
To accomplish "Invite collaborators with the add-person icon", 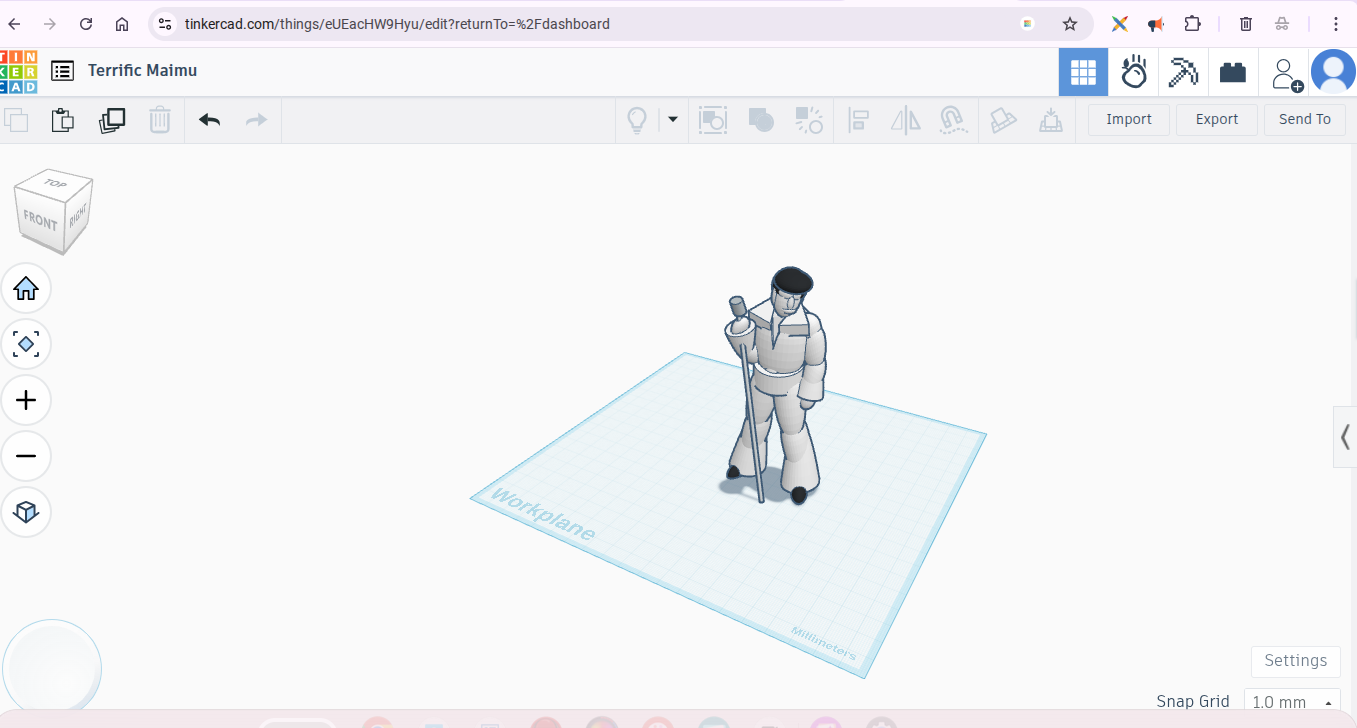I will point(1285,73).
